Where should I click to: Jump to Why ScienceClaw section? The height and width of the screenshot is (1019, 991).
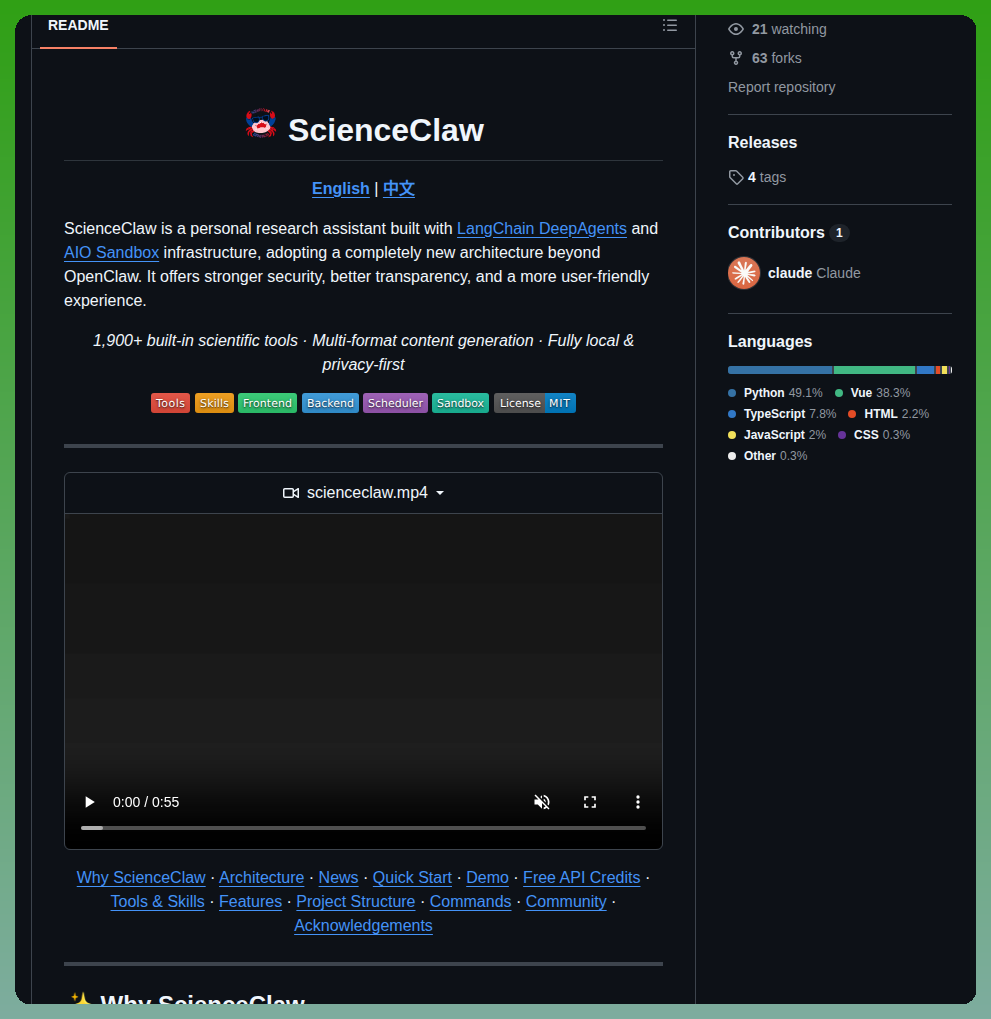click(x=141, y=877)
